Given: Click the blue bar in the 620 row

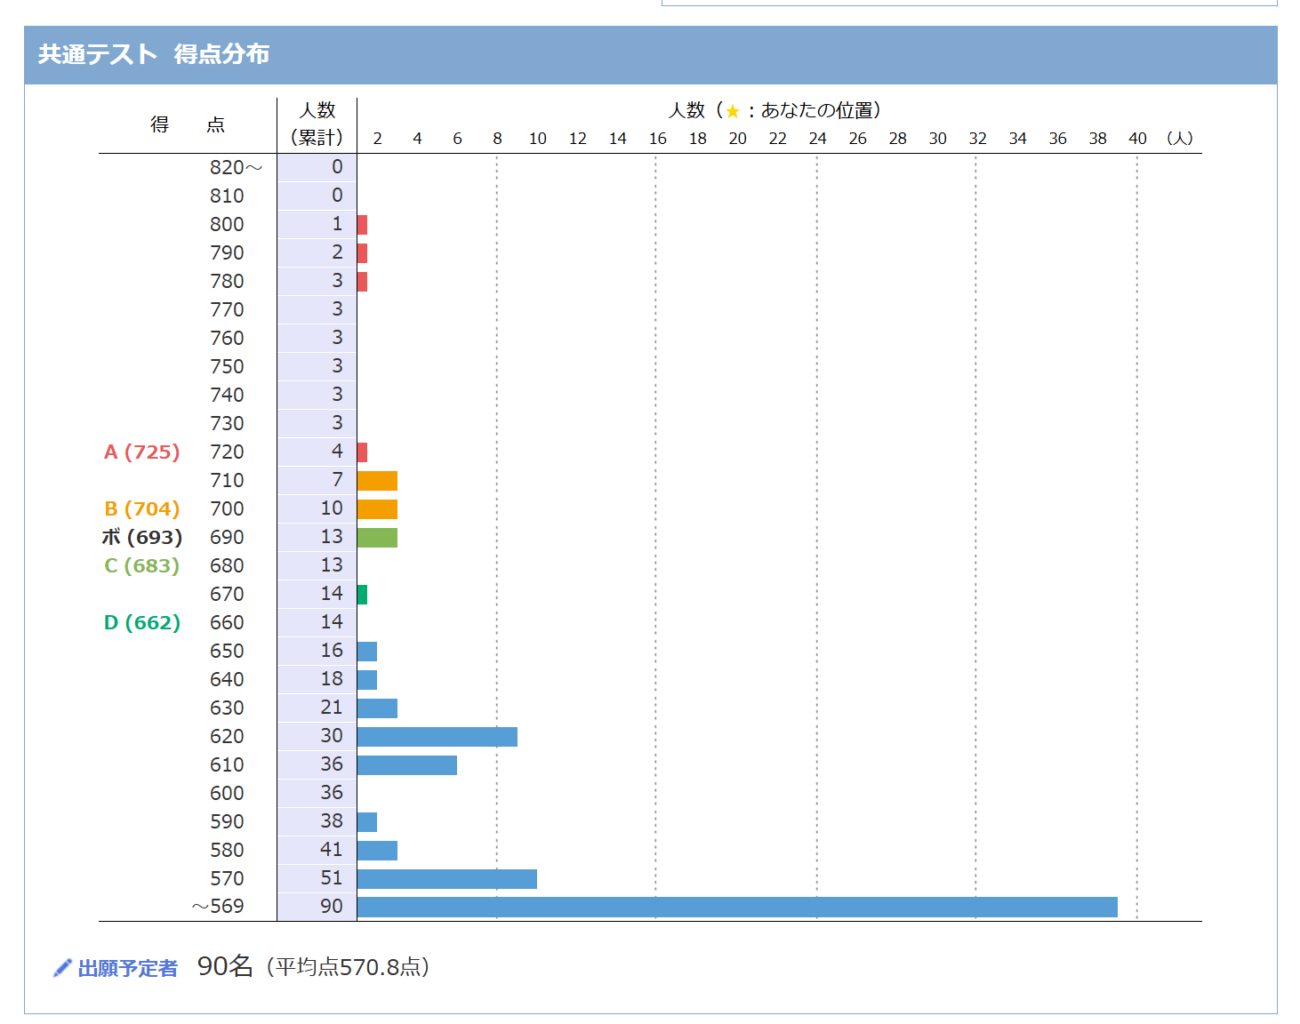Looking at the screenshot, I should click(437, 737).
